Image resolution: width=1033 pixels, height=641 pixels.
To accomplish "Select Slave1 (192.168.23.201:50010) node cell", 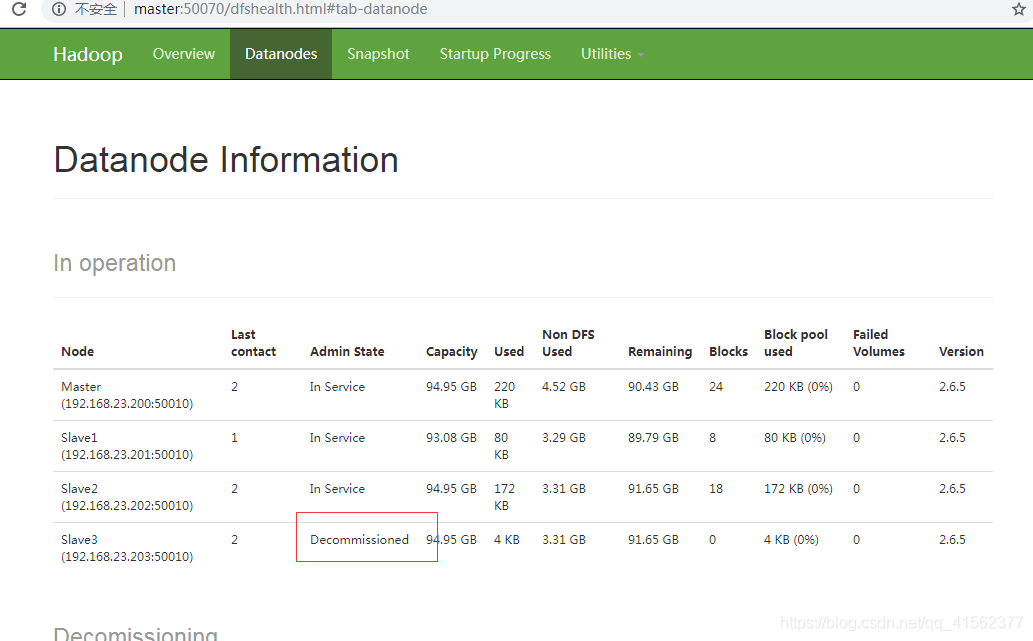I will (127, 446).
